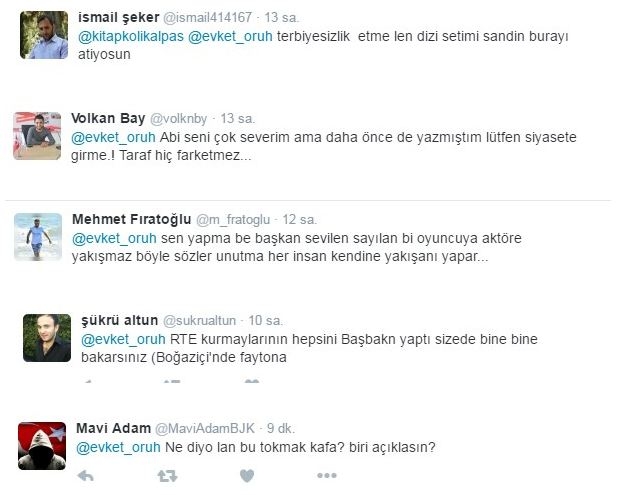Open the @m_fratoglu handle
Image resolution: width=642 pixels, height=495 pixels.
click(x=233, y=220)
